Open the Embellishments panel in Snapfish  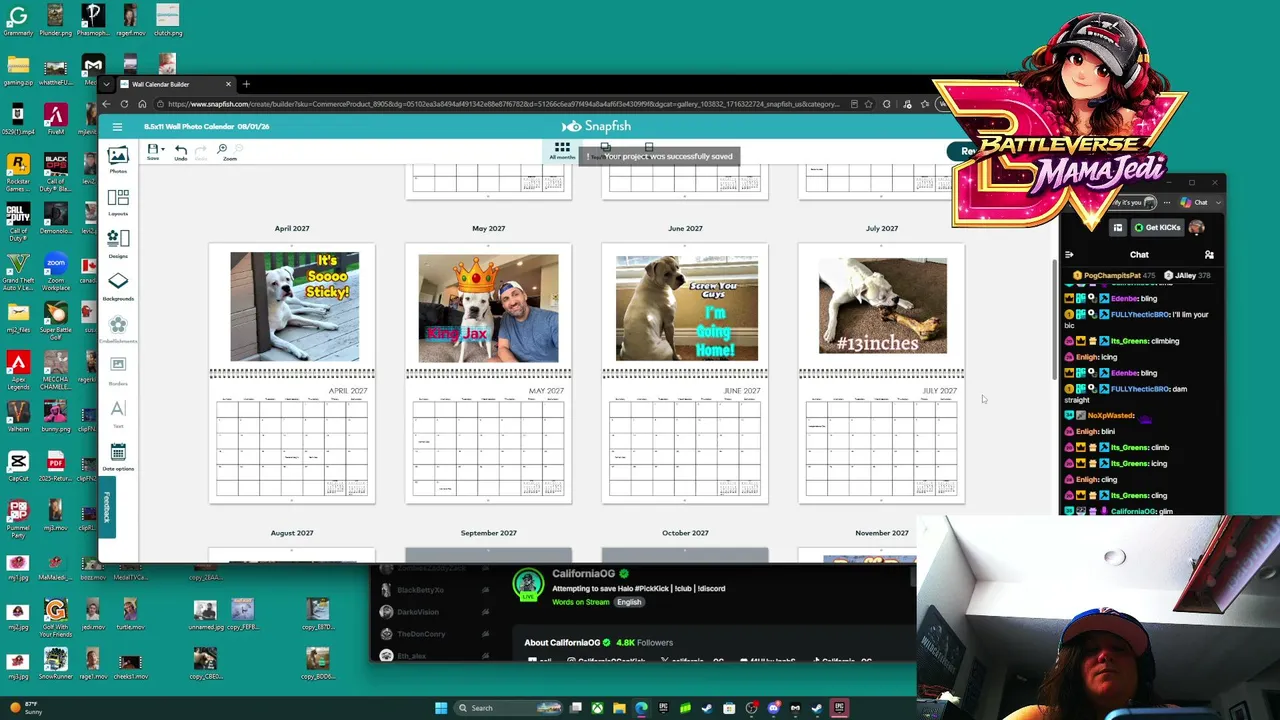pyautogui.click(x=118, y=329)
